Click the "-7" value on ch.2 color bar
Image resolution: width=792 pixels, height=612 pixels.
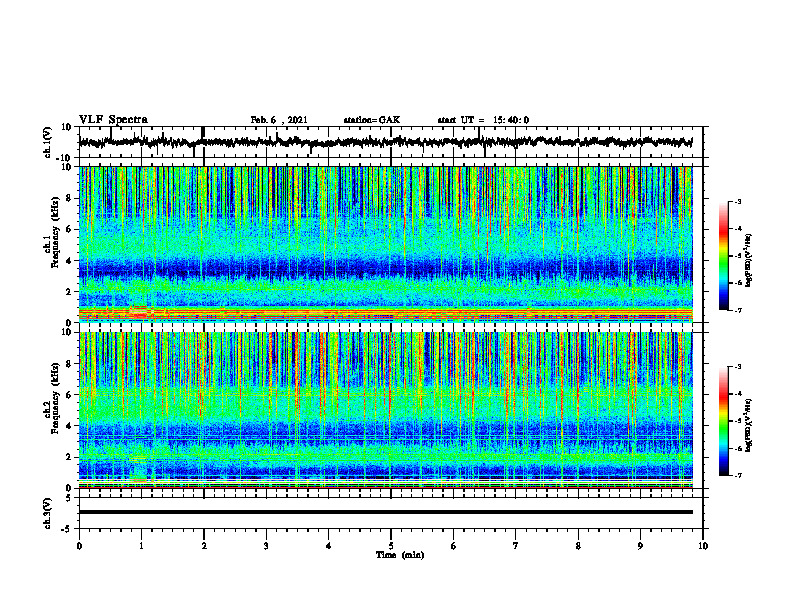click(x=738, y=475)
